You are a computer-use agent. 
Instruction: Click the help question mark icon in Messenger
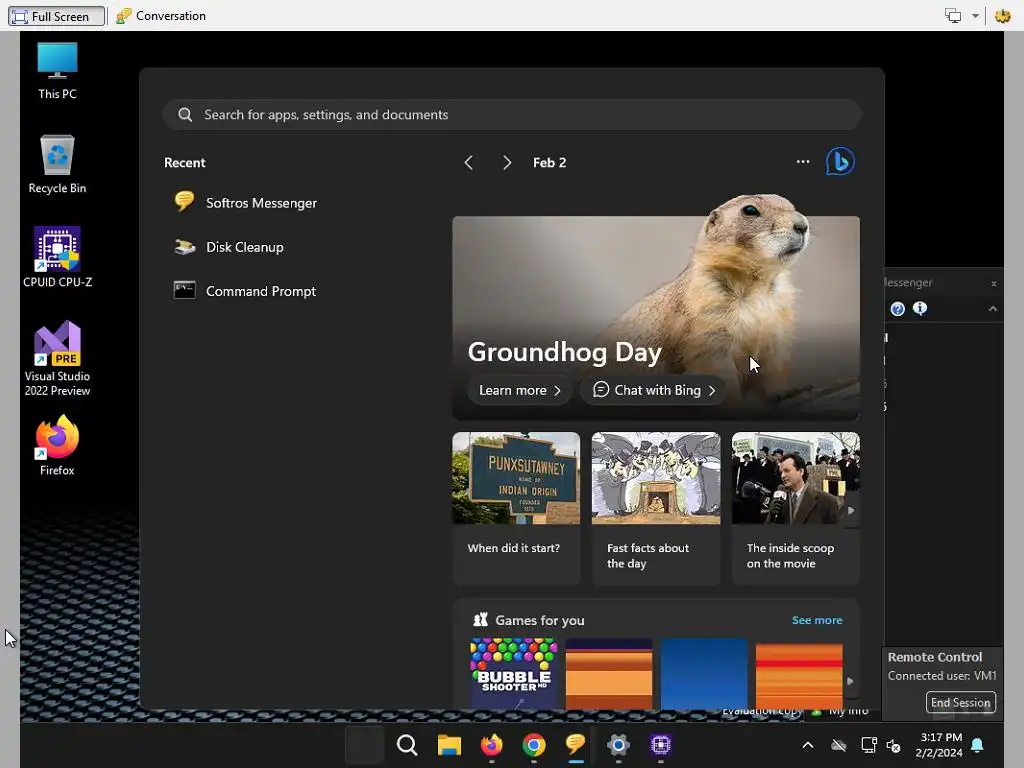pyautogui.click(x=898, y=309)
